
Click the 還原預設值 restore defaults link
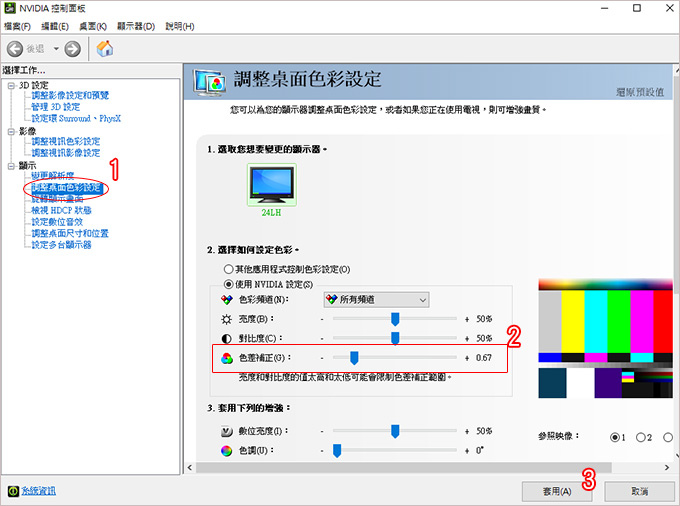tap(640, 92)
